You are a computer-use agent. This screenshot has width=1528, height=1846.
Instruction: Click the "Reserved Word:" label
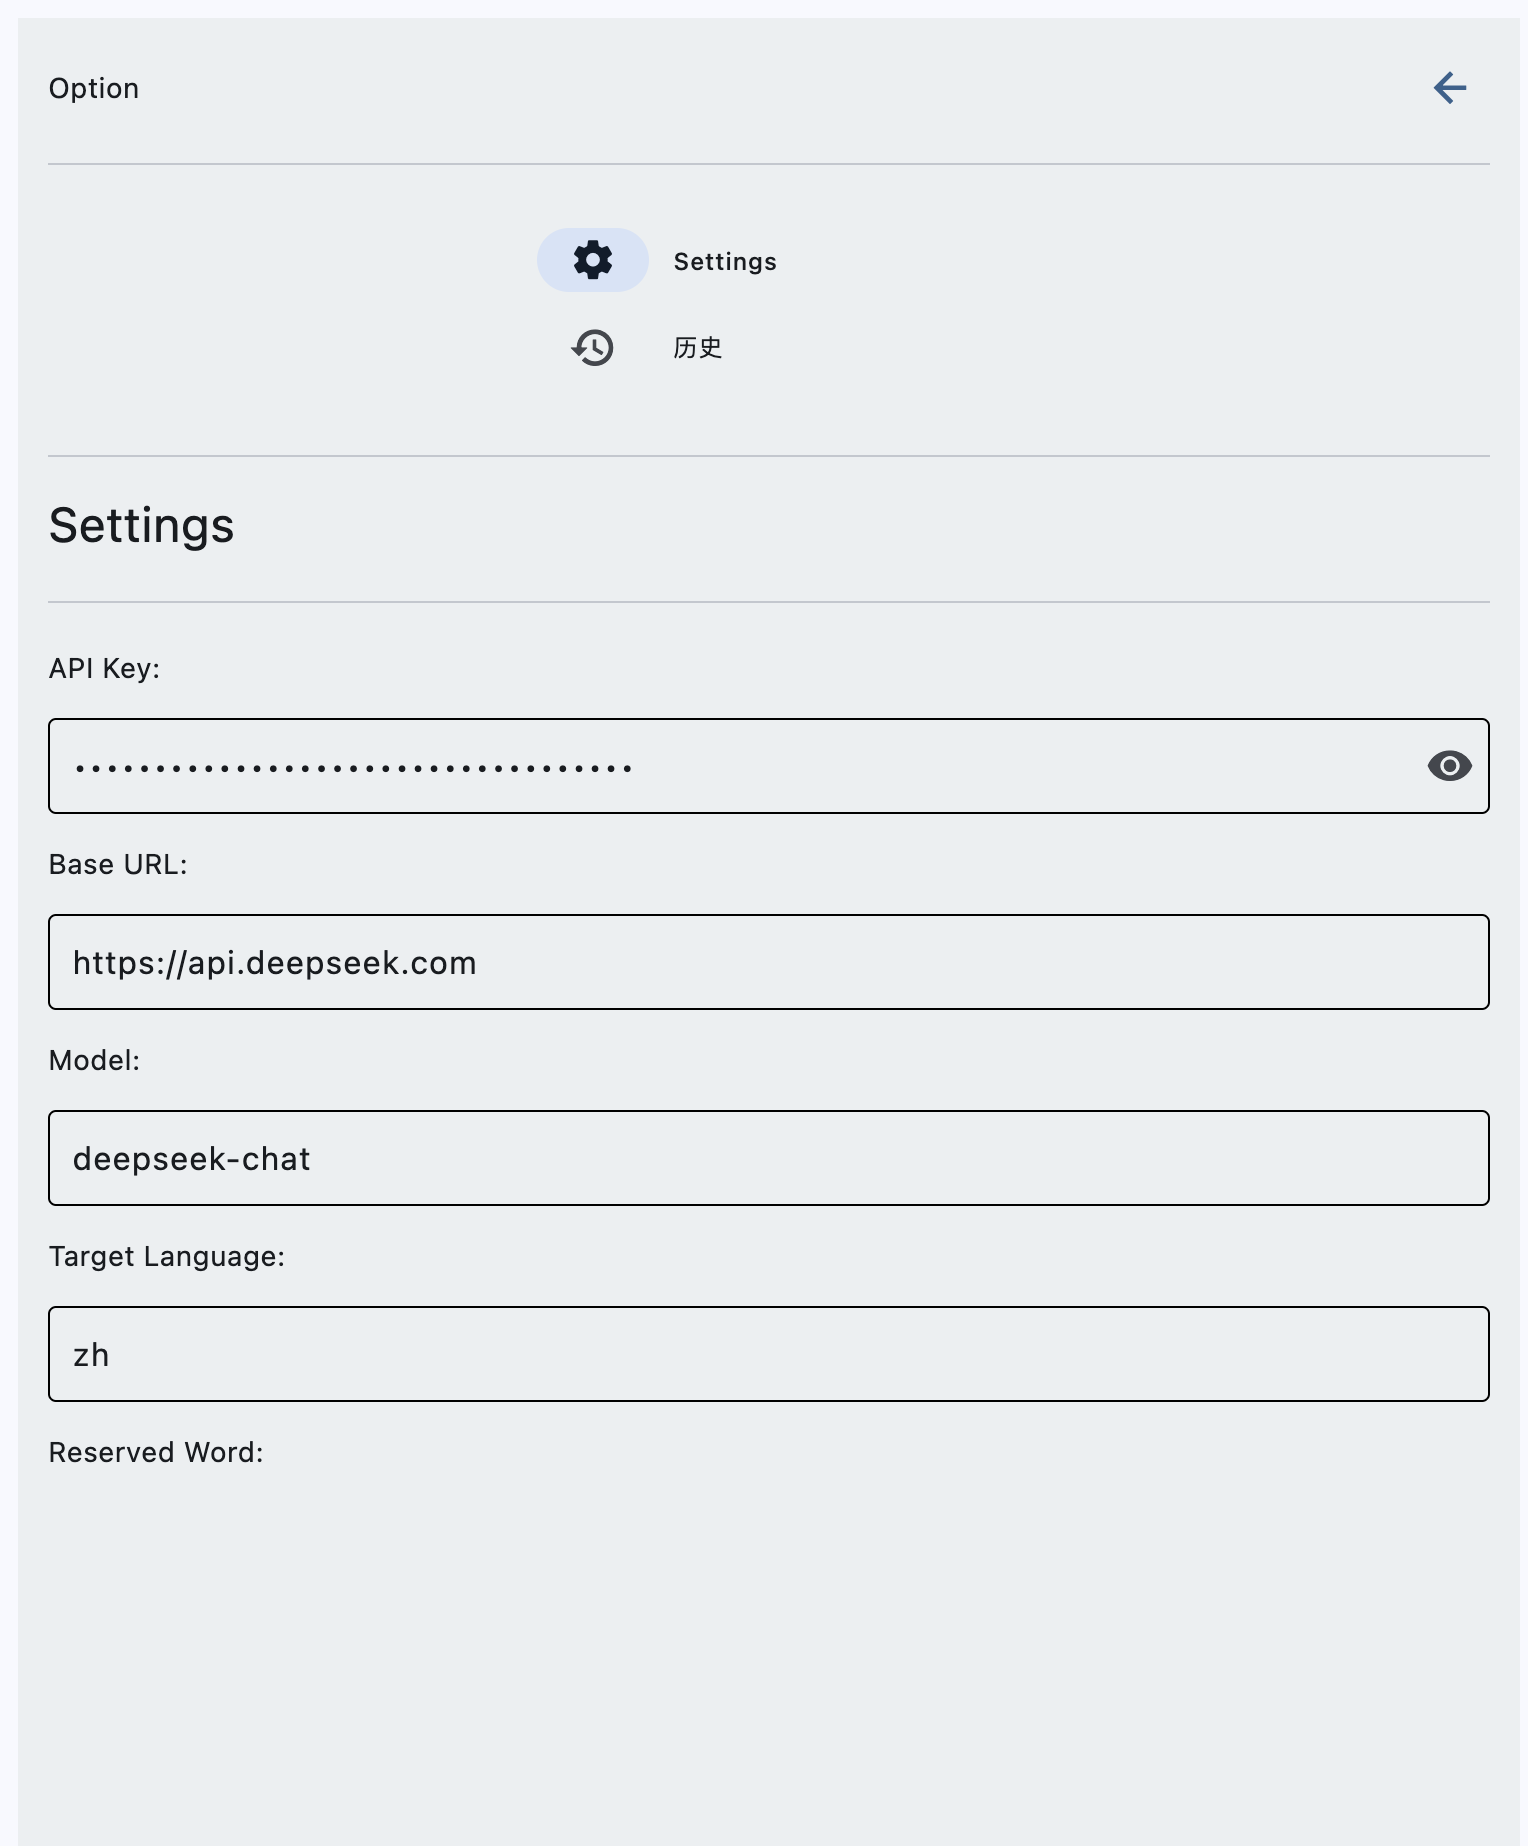coord(156,1452)
